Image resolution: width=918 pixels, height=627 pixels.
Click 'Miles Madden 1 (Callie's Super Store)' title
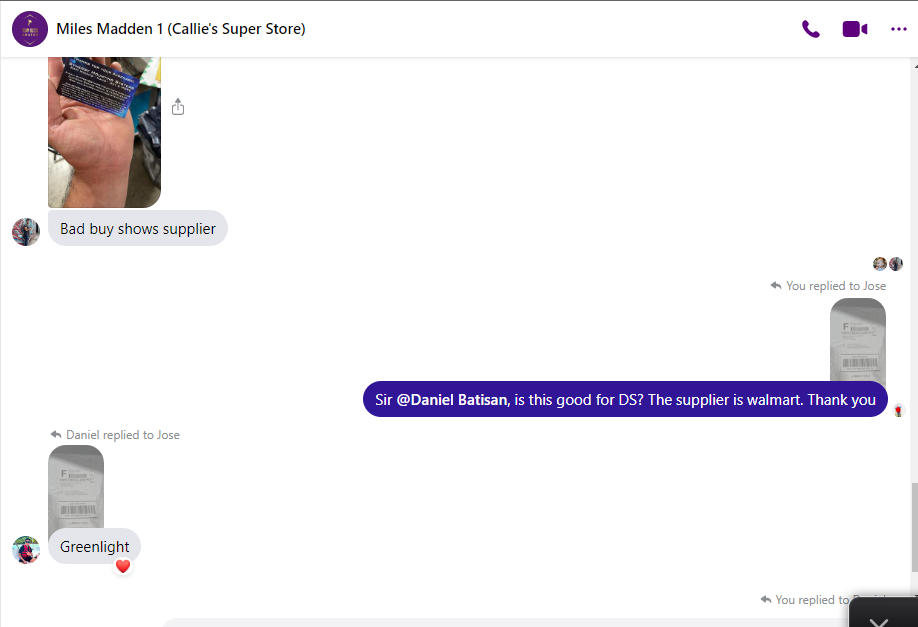point(181,29)
